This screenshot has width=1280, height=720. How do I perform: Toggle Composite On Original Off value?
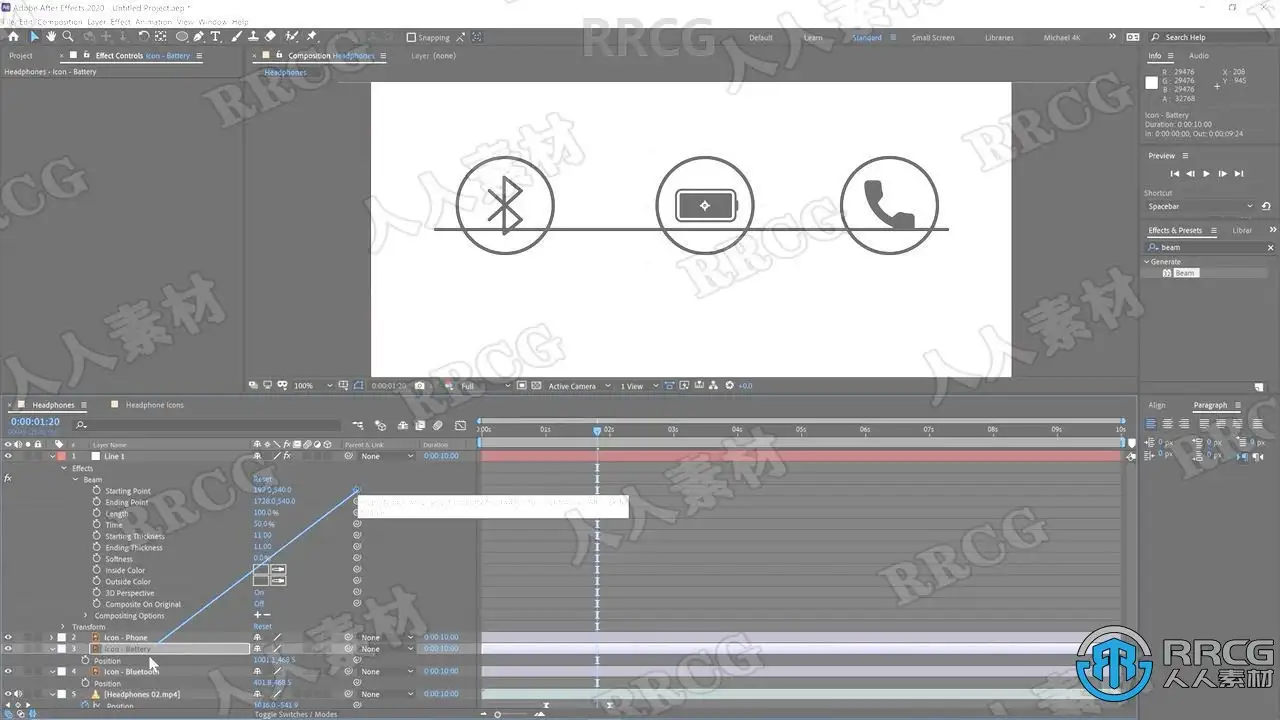259,604
